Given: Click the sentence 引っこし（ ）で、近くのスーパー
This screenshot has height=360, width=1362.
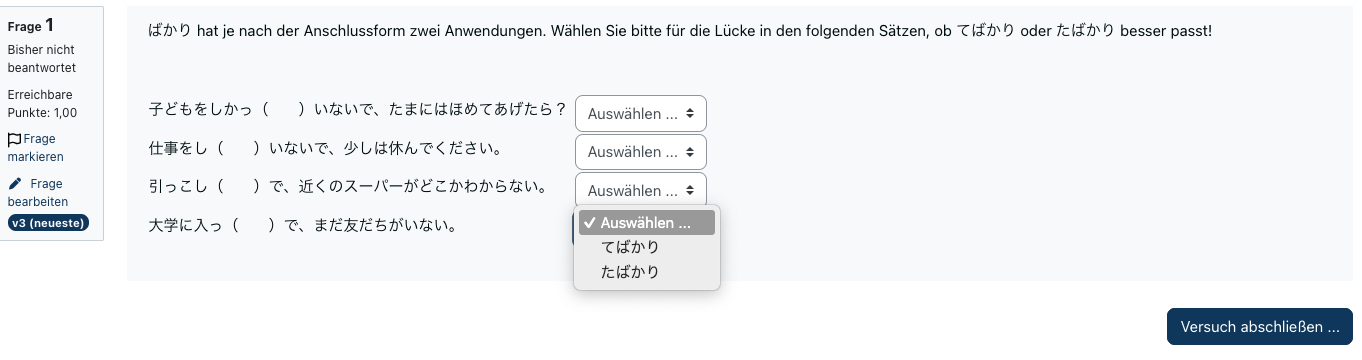Looking at the screenshot, I should (x=347, y=187).
